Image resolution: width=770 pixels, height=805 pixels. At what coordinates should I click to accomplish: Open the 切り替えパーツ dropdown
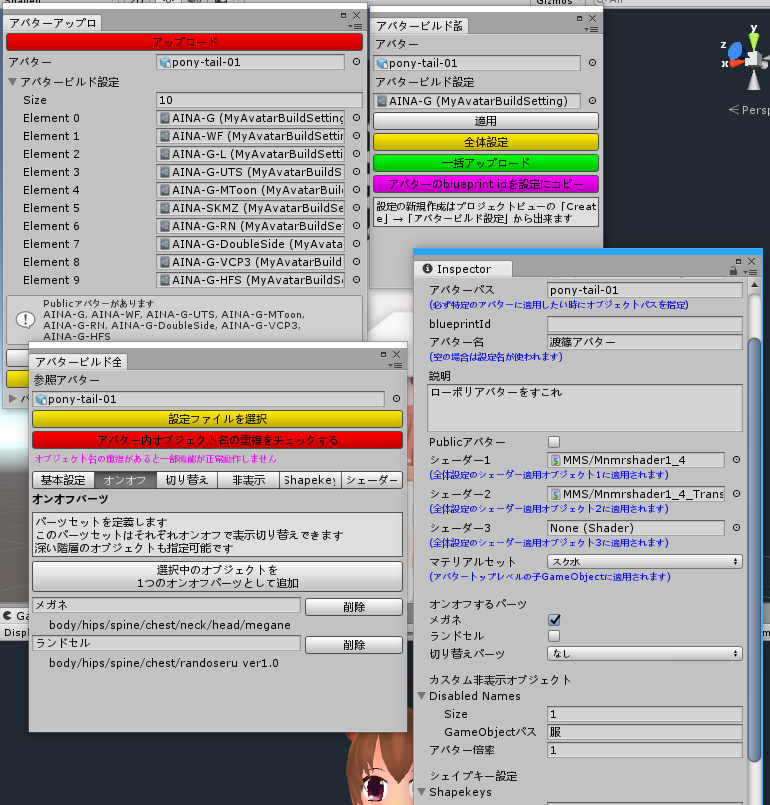(x=644, y=654)
